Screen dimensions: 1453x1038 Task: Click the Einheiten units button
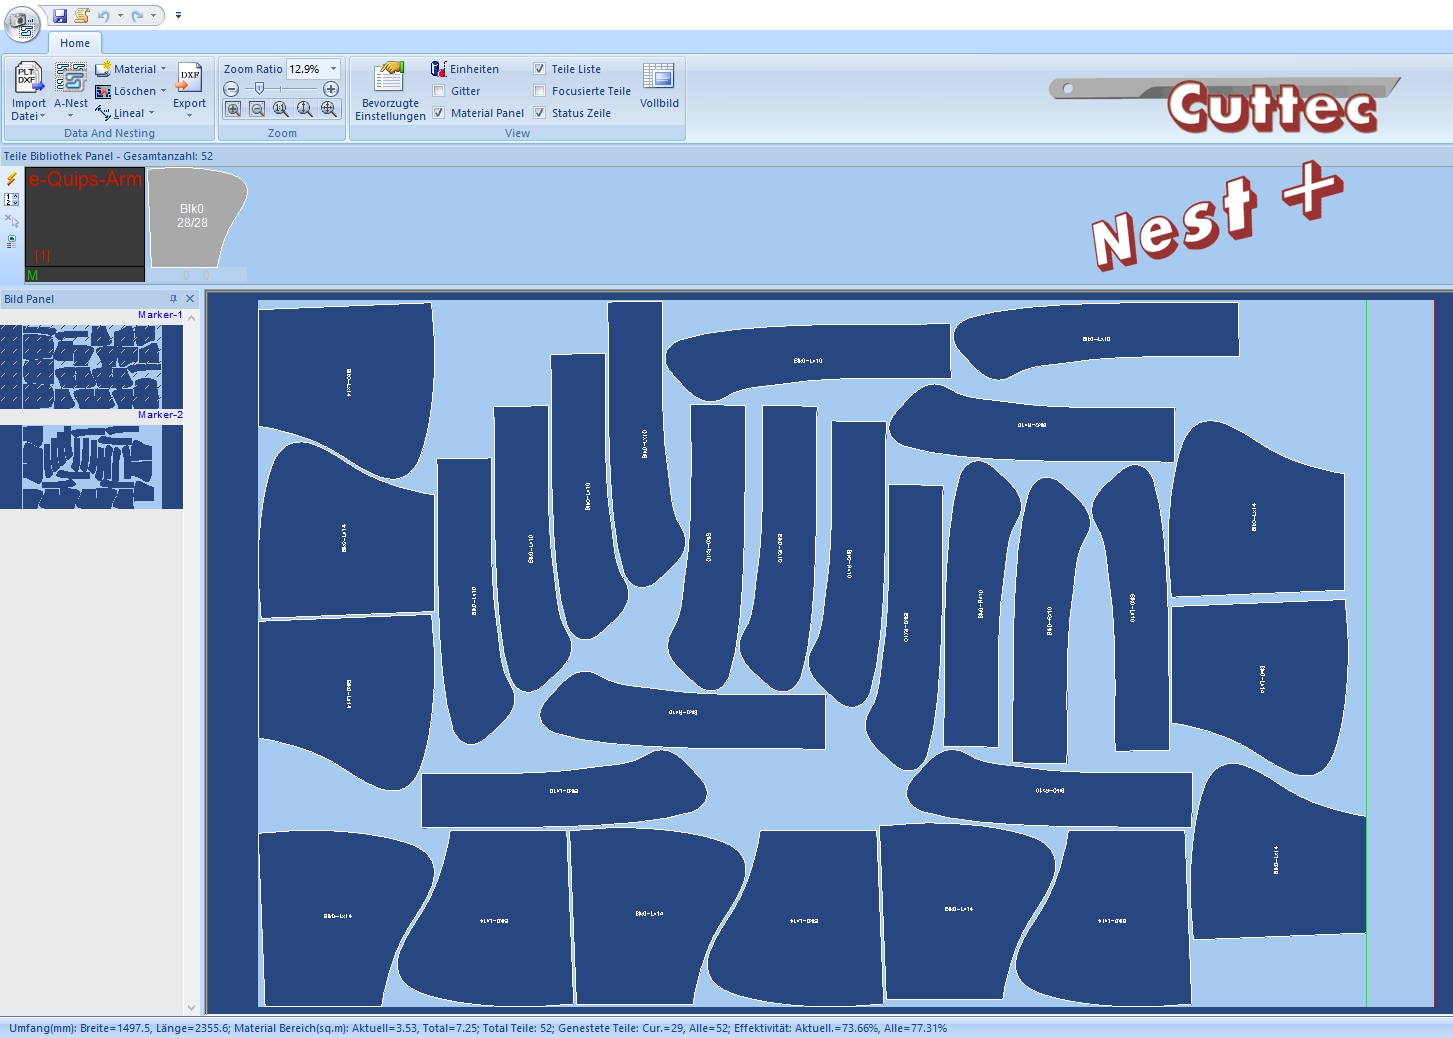coord(465,69)
